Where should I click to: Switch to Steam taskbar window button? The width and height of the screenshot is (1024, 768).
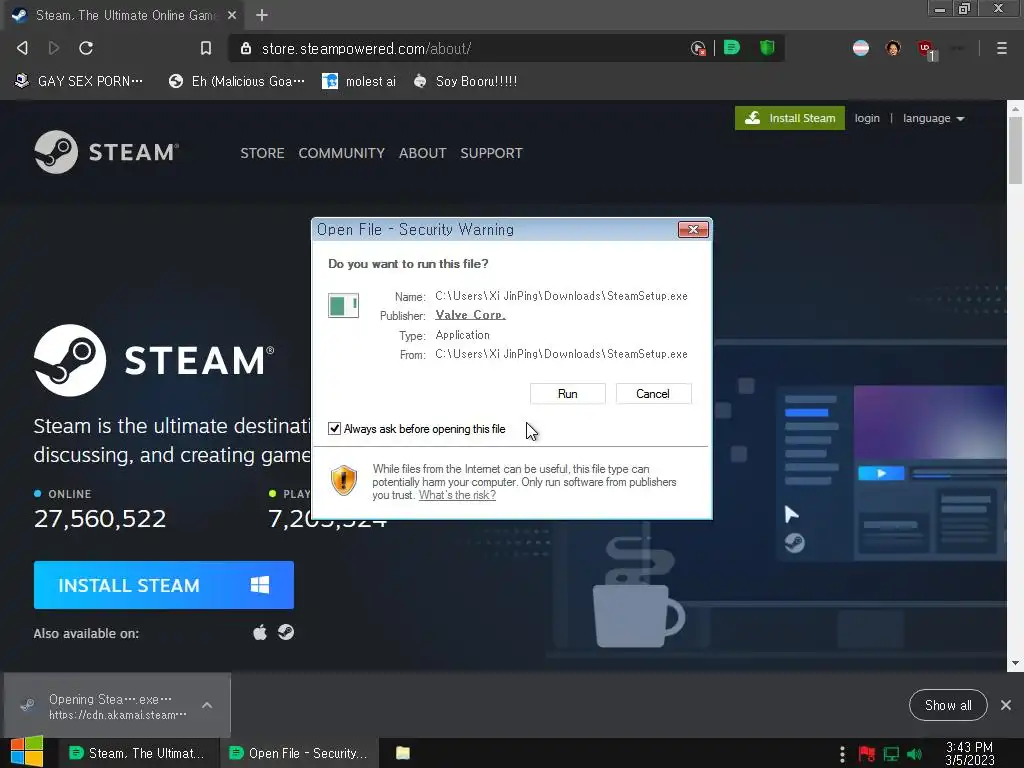(x=137, y=753)
